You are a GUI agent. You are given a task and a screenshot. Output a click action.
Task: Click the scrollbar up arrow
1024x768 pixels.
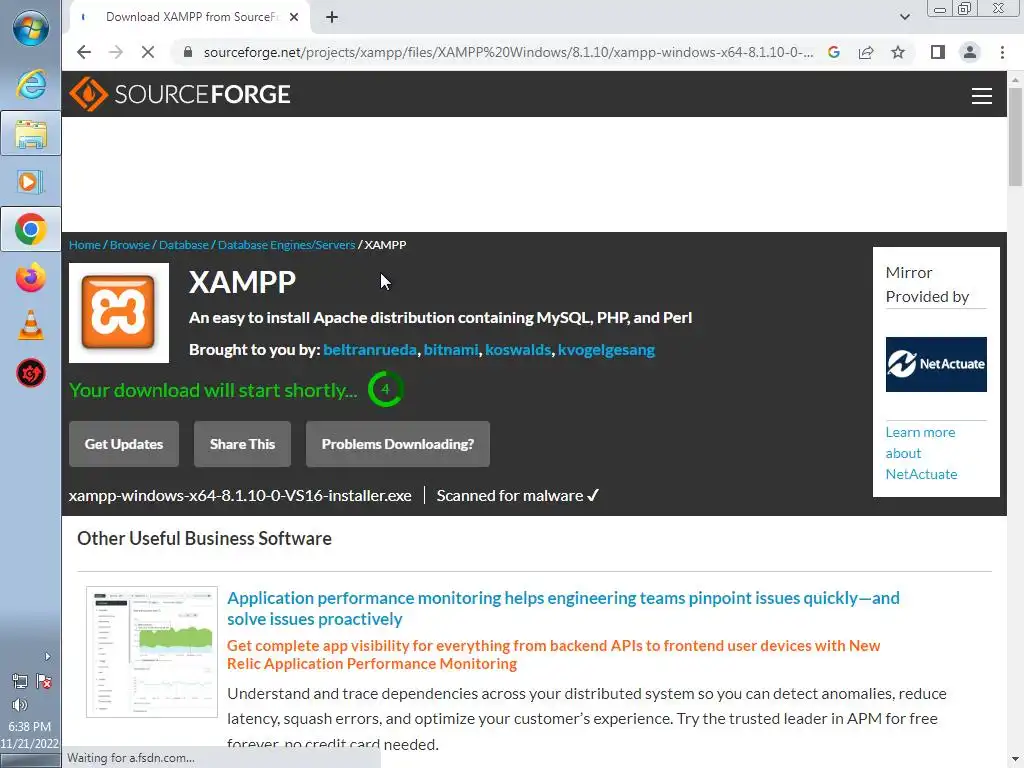1015,79
